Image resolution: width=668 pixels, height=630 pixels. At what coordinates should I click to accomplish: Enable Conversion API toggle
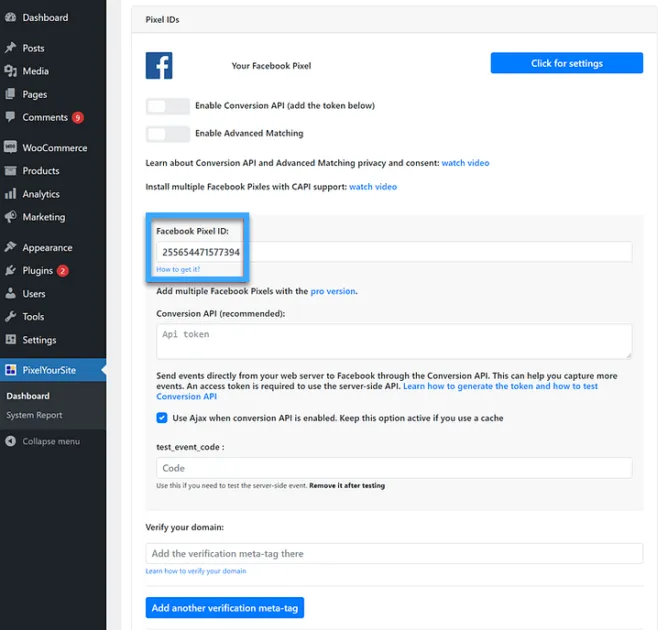click(167, 106)
